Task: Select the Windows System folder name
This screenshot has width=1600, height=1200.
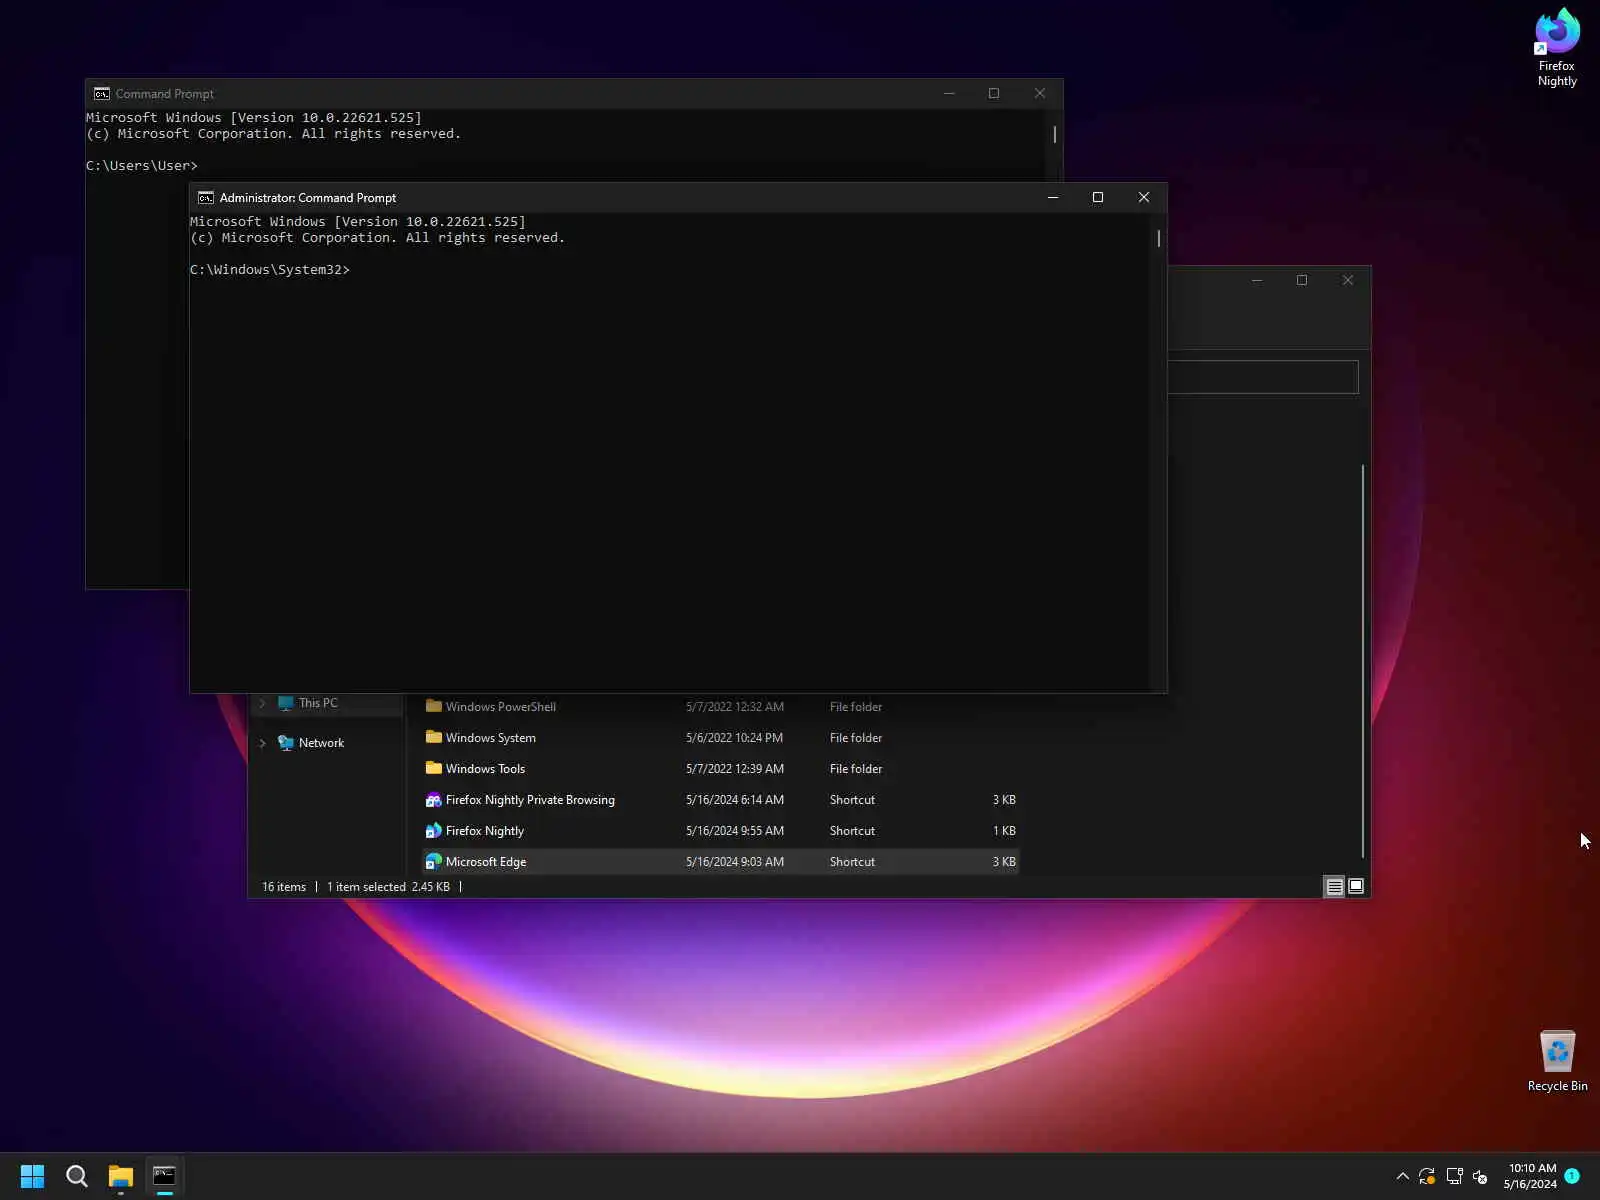Action: pos(491,738)
